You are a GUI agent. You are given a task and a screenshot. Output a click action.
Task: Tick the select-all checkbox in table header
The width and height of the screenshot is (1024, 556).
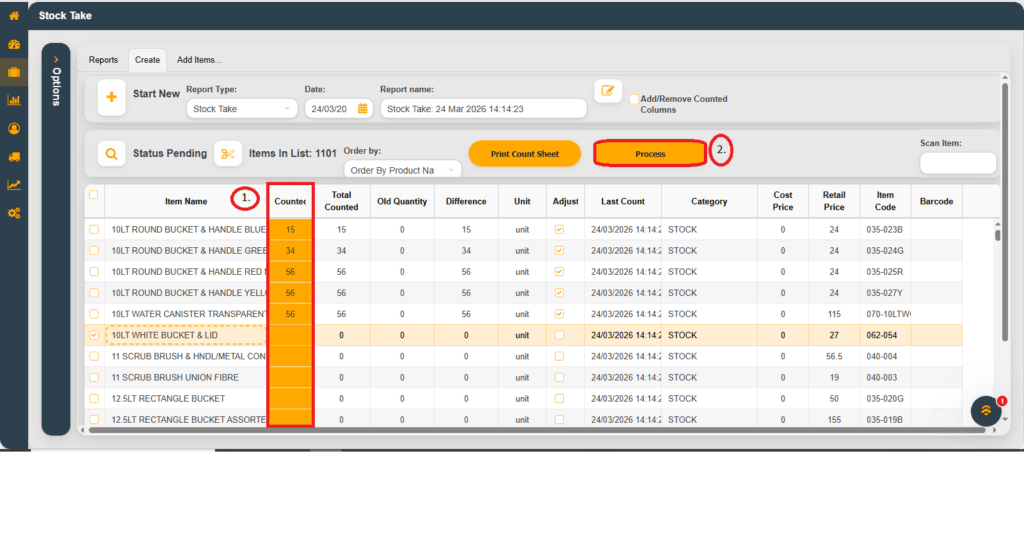coord(94,195)
